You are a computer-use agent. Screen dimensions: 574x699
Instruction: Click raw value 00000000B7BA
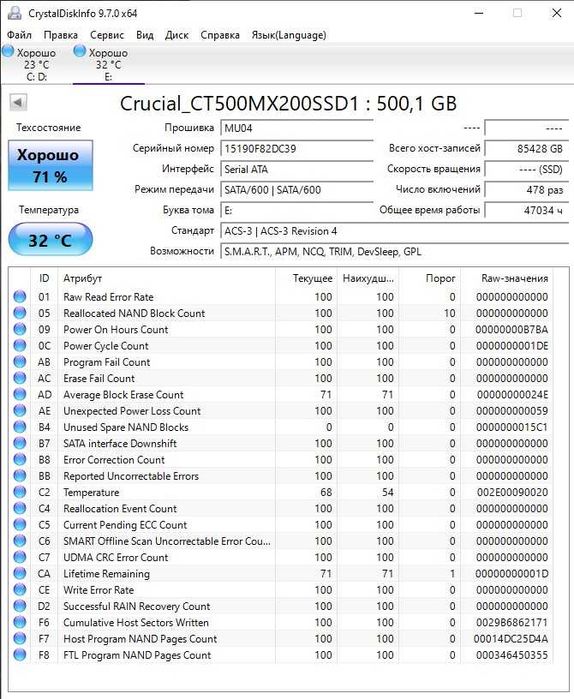(512, 329)
